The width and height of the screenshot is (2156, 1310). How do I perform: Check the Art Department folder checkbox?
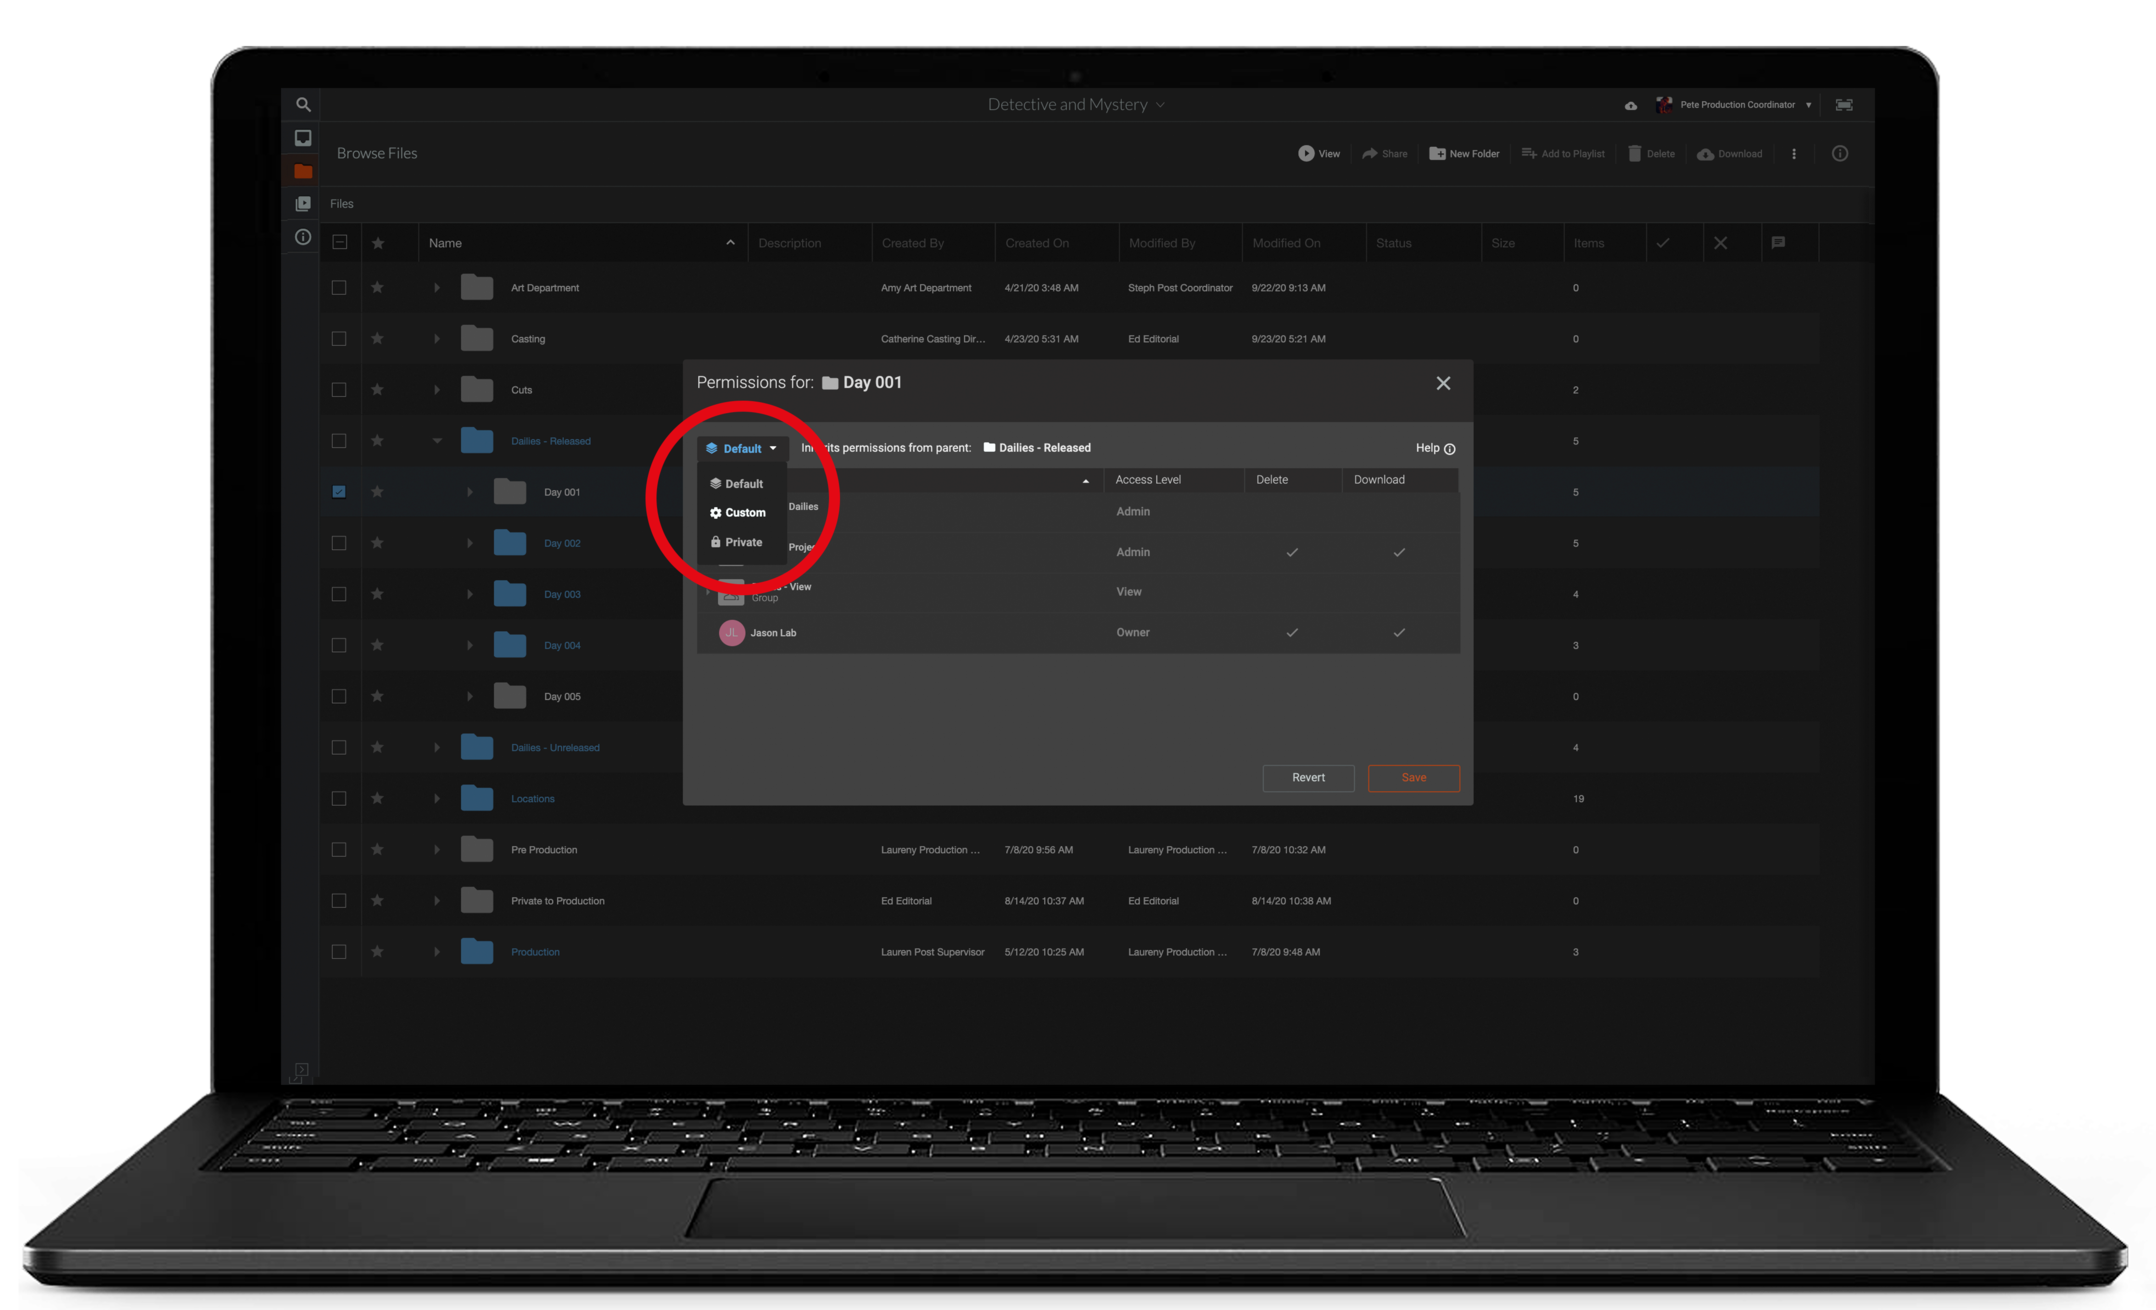tap(339, 288)
